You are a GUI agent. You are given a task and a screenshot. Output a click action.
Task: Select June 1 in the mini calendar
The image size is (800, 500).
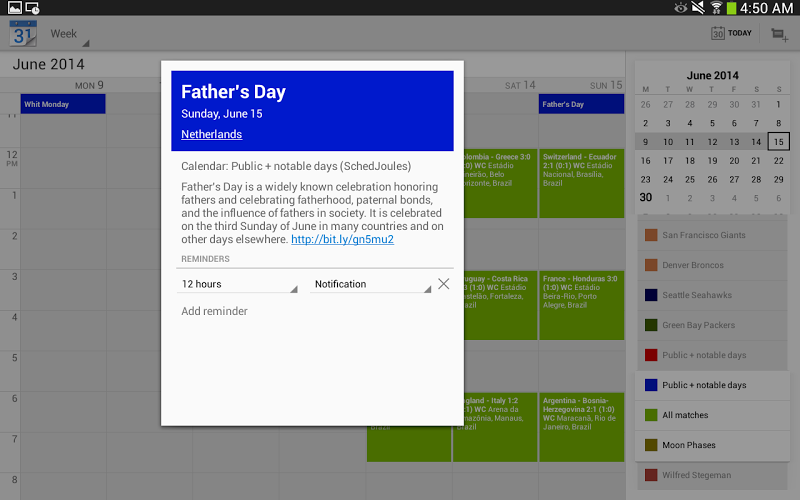coord(779,105)
